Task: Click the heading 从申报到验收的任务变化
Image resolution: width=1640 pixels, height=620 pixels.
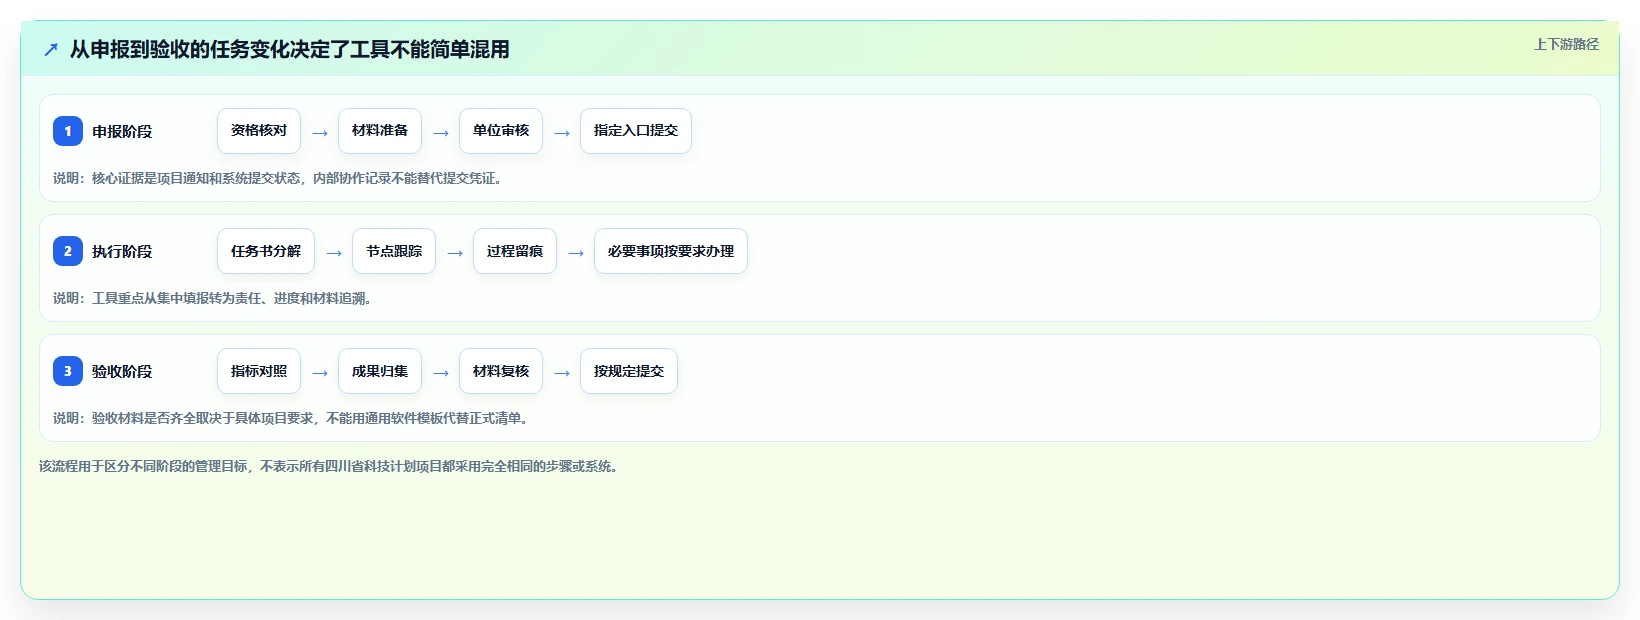Action: click(290, 49)
